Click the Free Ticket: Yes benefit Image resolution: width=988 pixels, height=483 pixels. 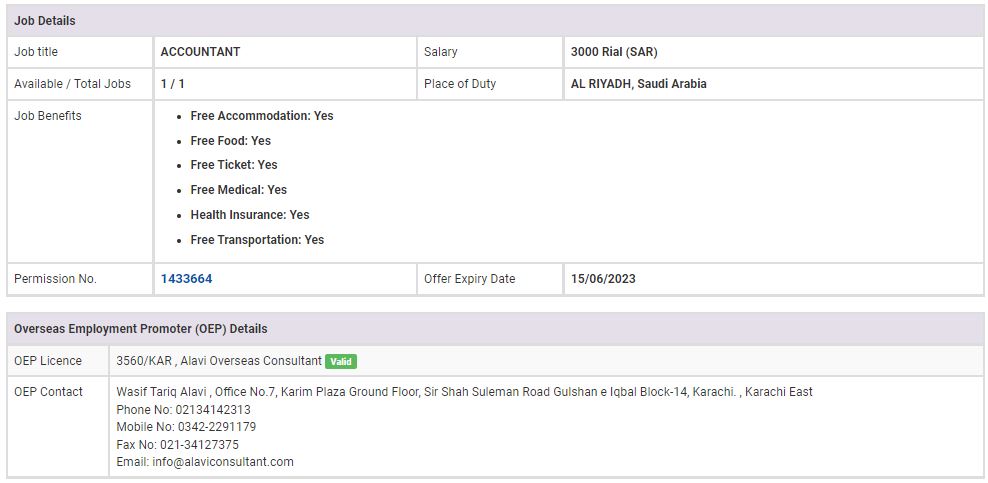pos(233,165)
